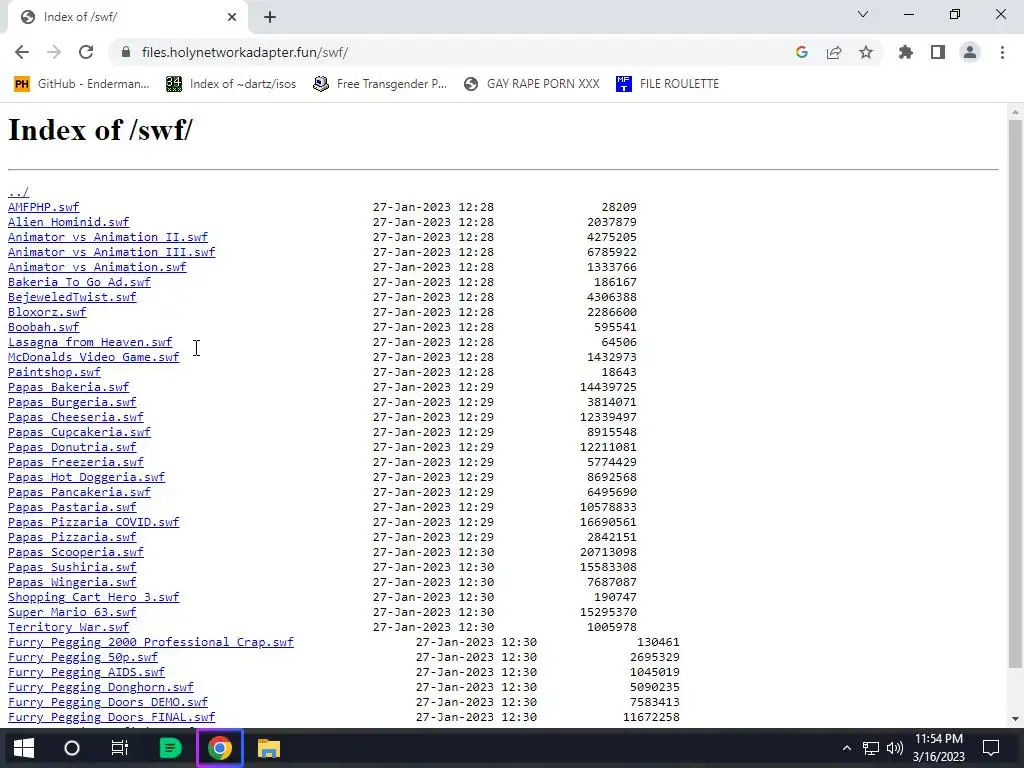Go back to the previous page
Image resolution: width=1024 pixels, height=768 pixels.
22,52
